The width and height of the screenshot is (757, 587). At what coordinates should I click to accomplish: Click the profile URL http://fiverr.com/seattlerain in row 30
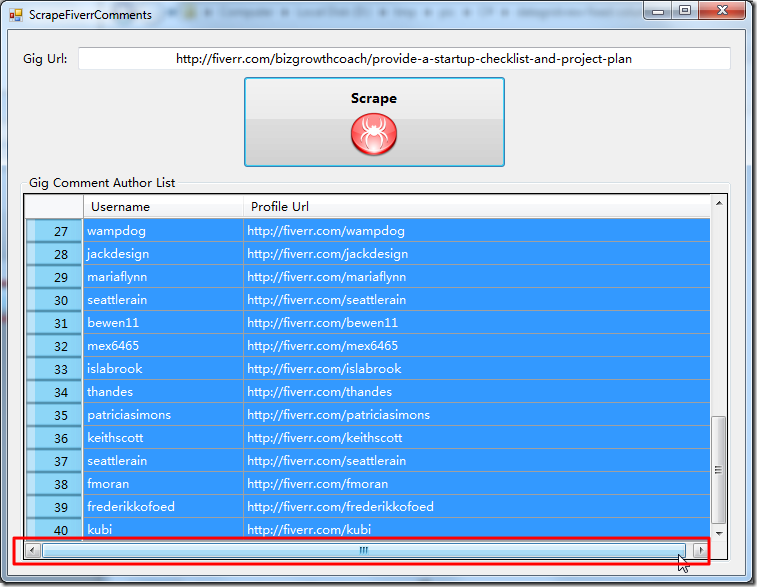pos(477,300)
